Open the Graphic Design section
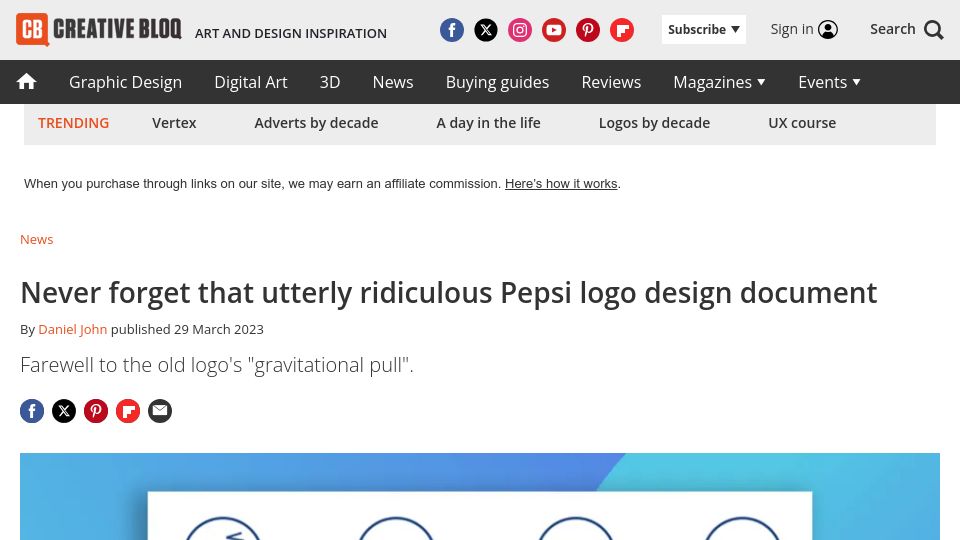This screenshot has height=540, width=960. pyautogui.click(x=126, y=82)
